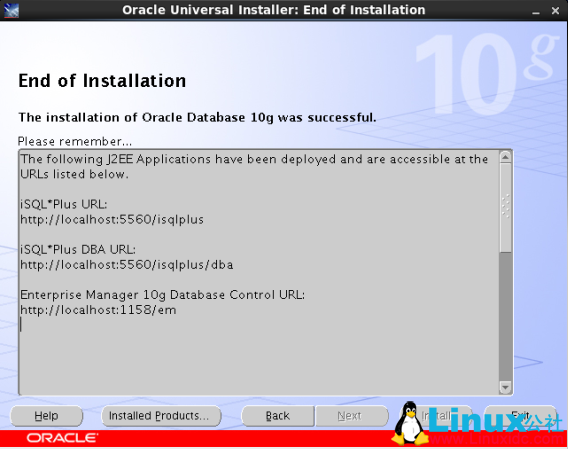Click 'Enterprise Manager 10g Database Control URL:' line
This screenshot has width=568, height=449.
(163, 295)
